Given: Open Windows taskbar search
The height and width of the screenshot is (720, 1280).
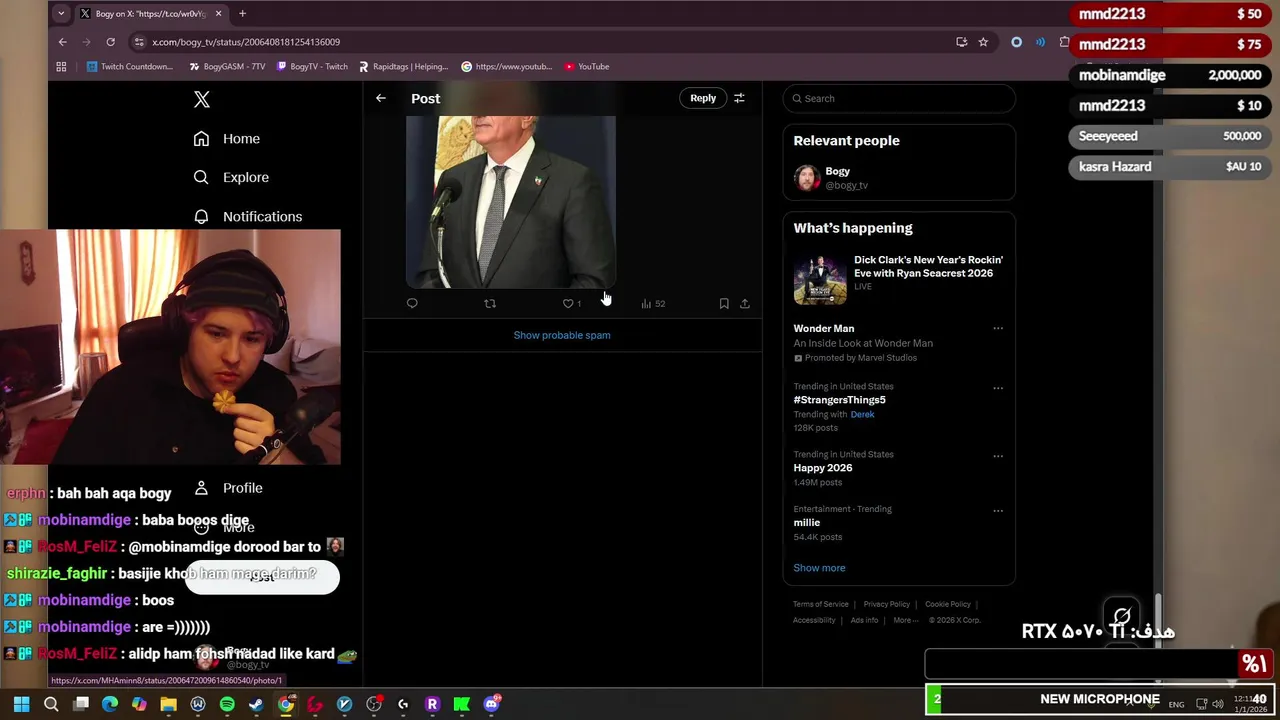Looking at the screenshot, I should coord(51,704).
